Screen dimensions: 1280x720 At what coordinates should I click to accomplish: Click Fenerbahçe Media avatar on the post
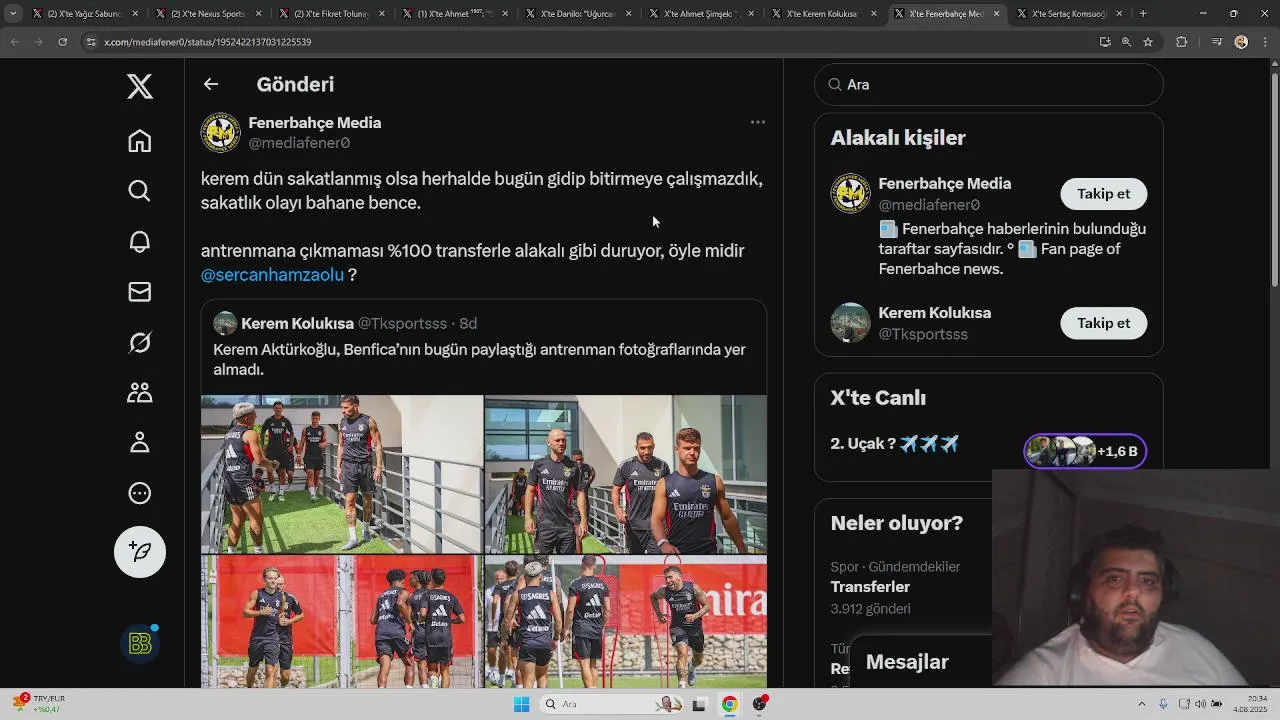pos(220,132)
